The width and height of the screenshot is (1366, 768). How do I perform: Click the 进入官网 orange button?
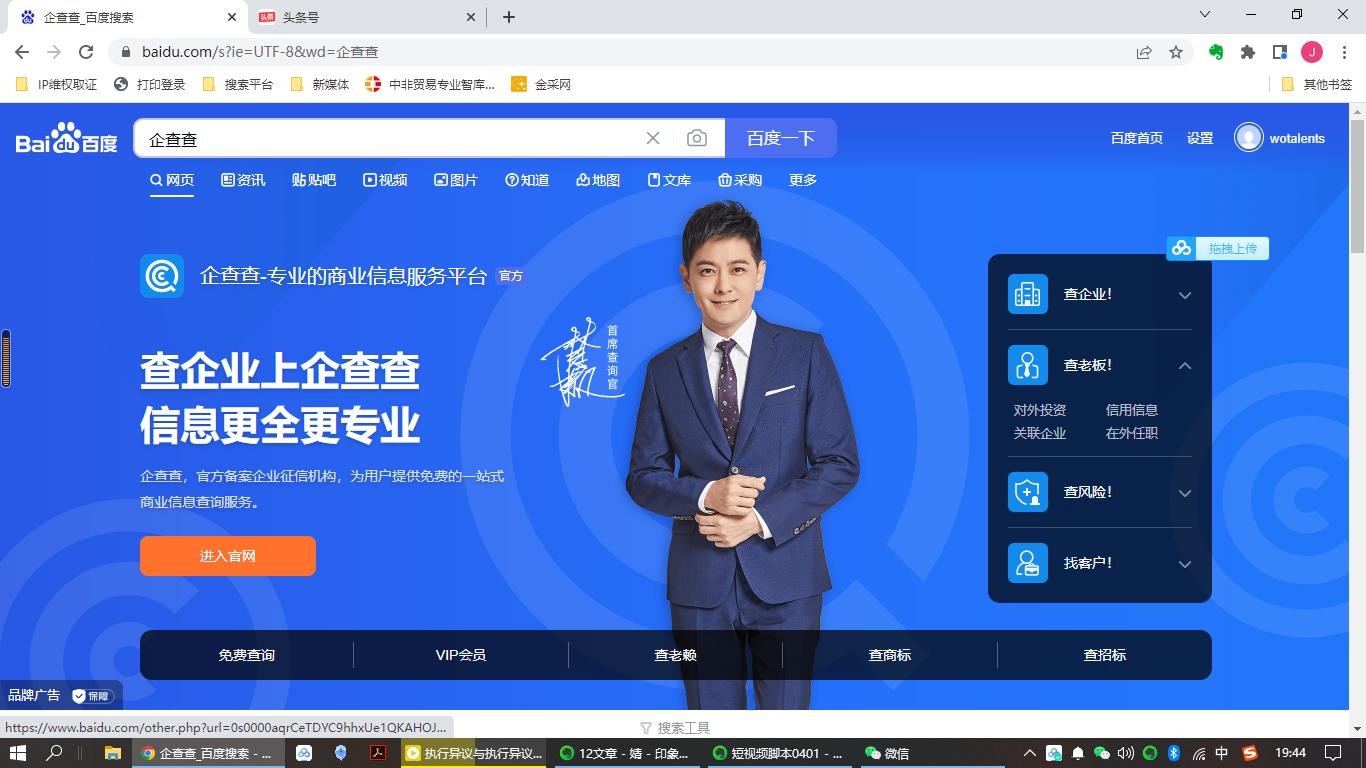227,556
